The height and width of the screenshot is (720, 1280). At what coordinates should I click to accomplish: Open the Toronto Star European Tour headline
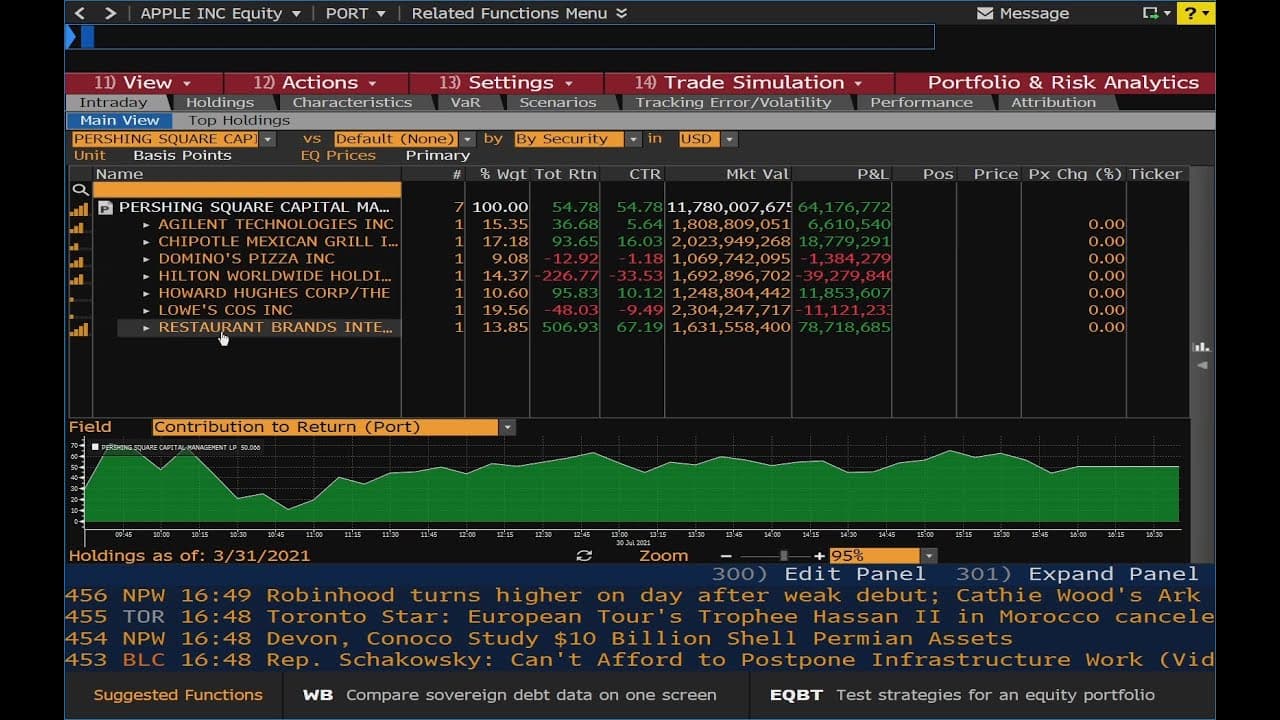pos(640,617)
